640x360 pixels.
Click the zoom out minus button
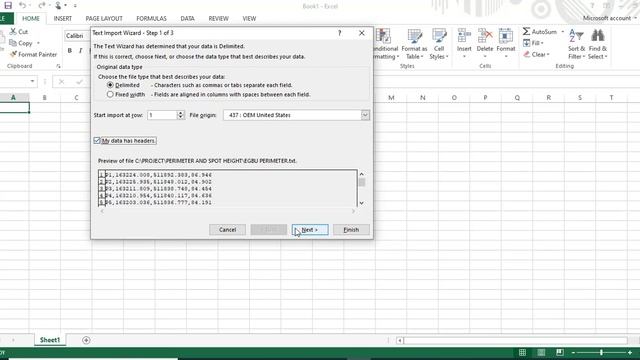(573, 352)
